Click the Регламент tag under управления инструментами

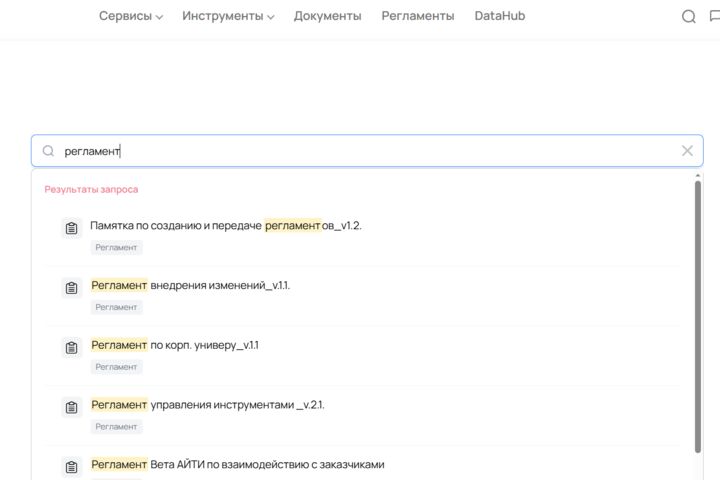(x=116, y=427)
